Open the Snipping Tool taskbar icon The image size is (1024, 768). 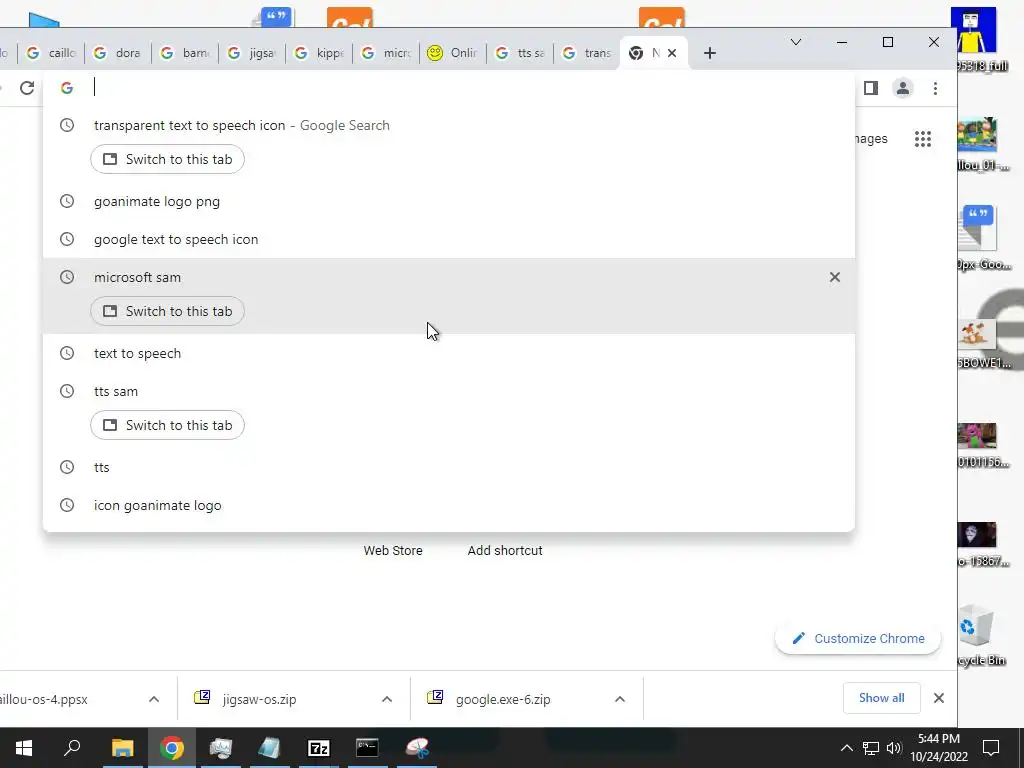pos(417,748)
